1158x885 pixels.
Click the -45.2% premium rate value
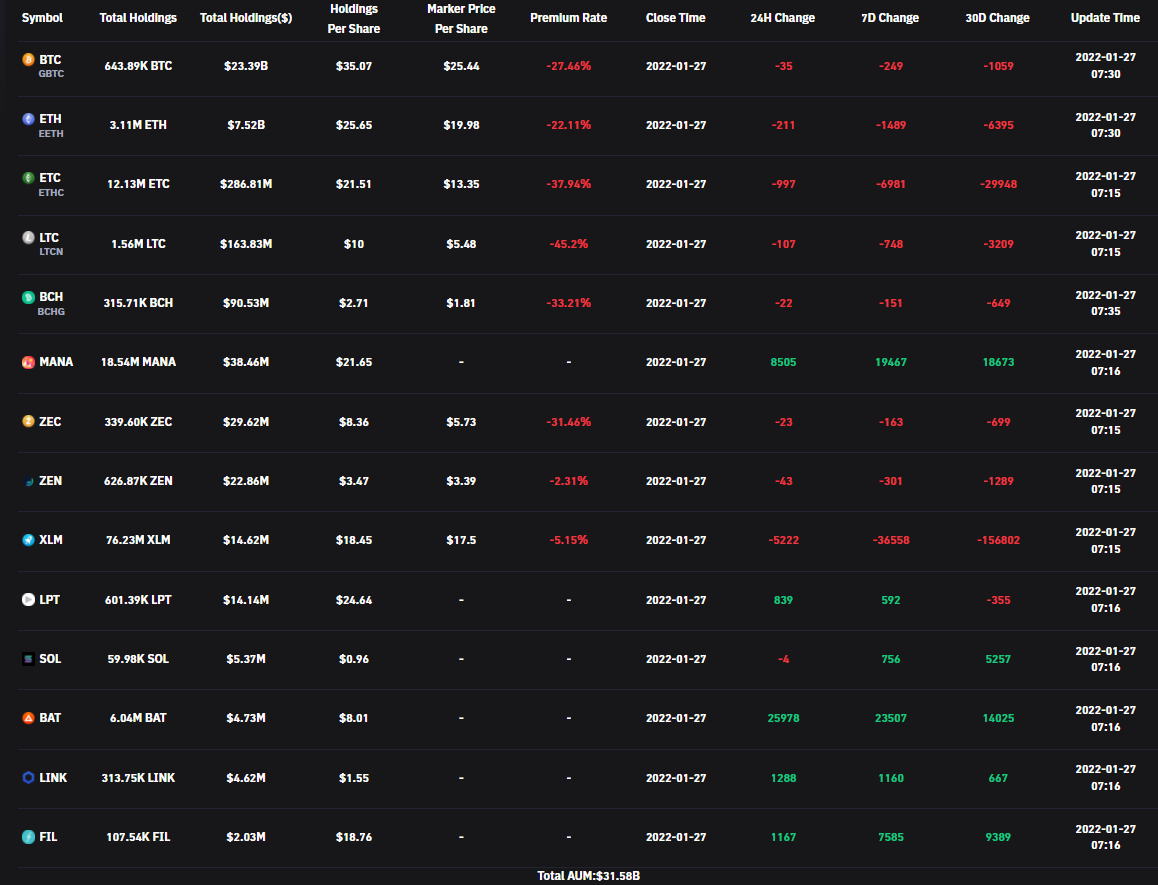(569, 244)
